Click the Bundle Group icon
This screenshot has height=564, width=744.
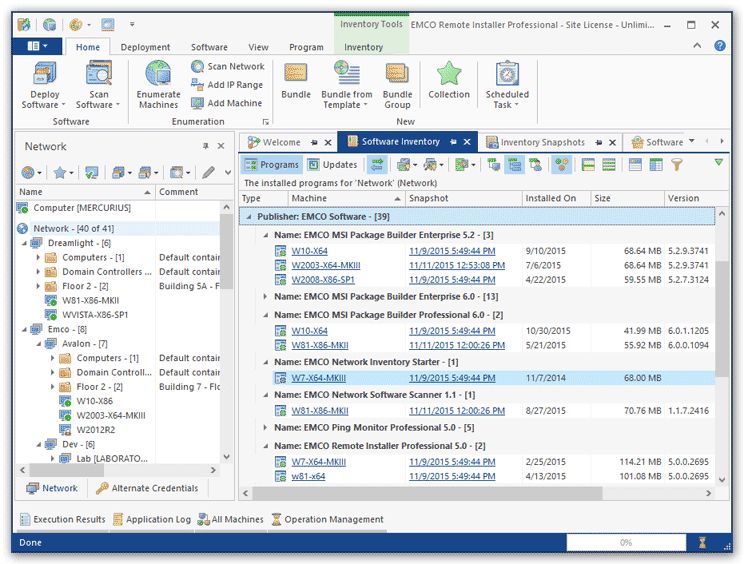point(397,75)
